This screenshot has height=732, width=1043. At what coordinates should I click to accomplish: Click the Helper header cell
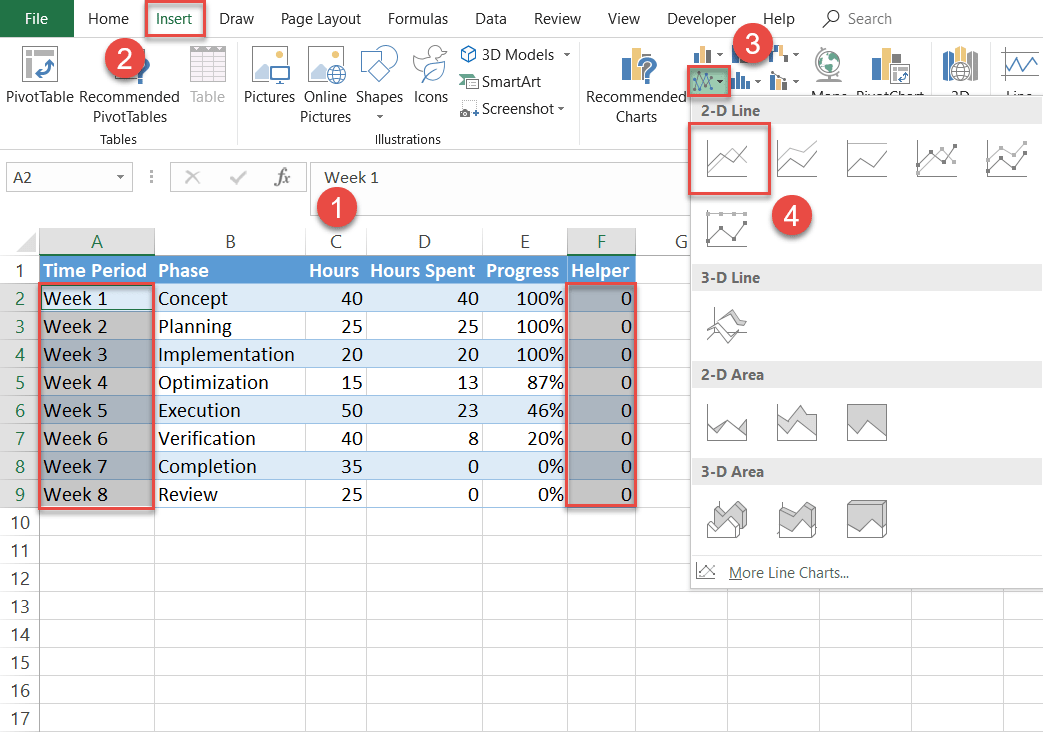(x=601, y=271)
